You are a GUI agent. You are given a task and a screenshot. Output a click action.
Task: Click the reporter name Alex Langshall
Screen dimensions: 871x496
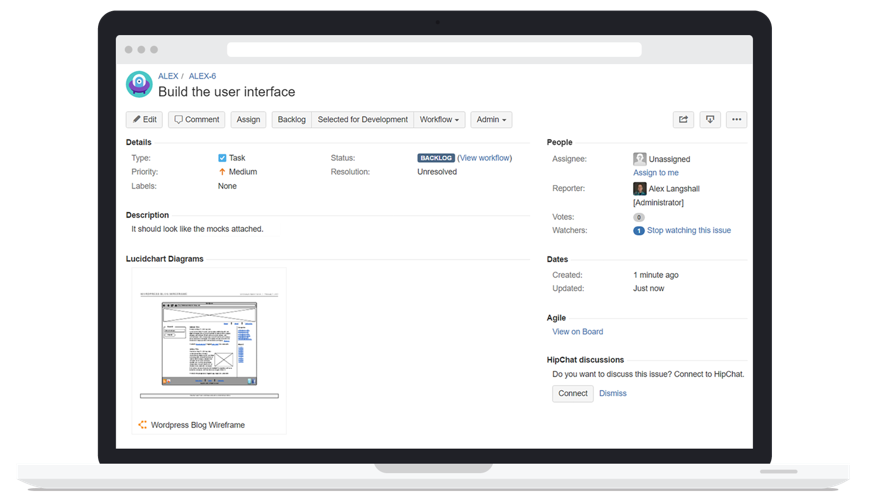tap(674, 189)
